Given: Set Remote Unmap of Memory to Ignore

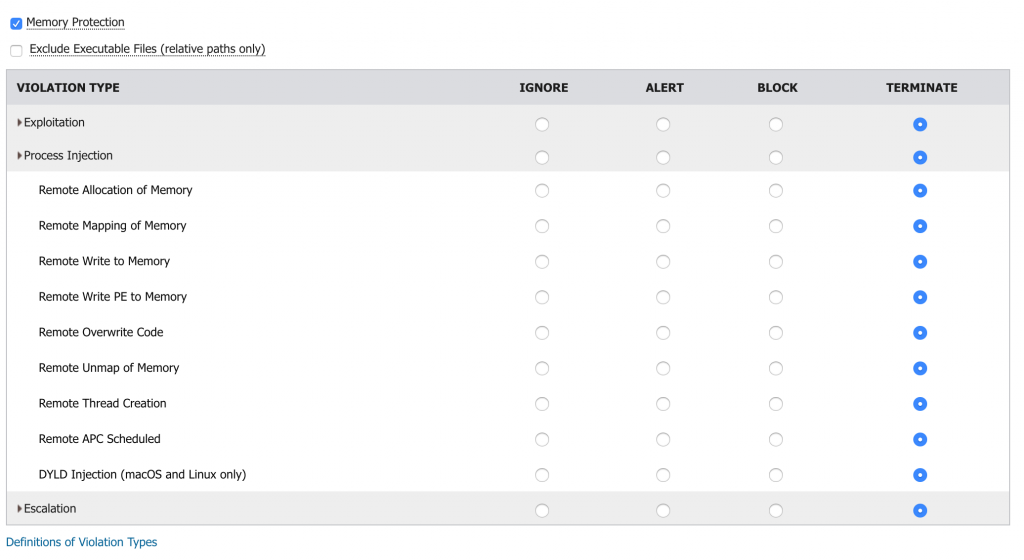Looking at the screenshot, I should click(542, 368).
